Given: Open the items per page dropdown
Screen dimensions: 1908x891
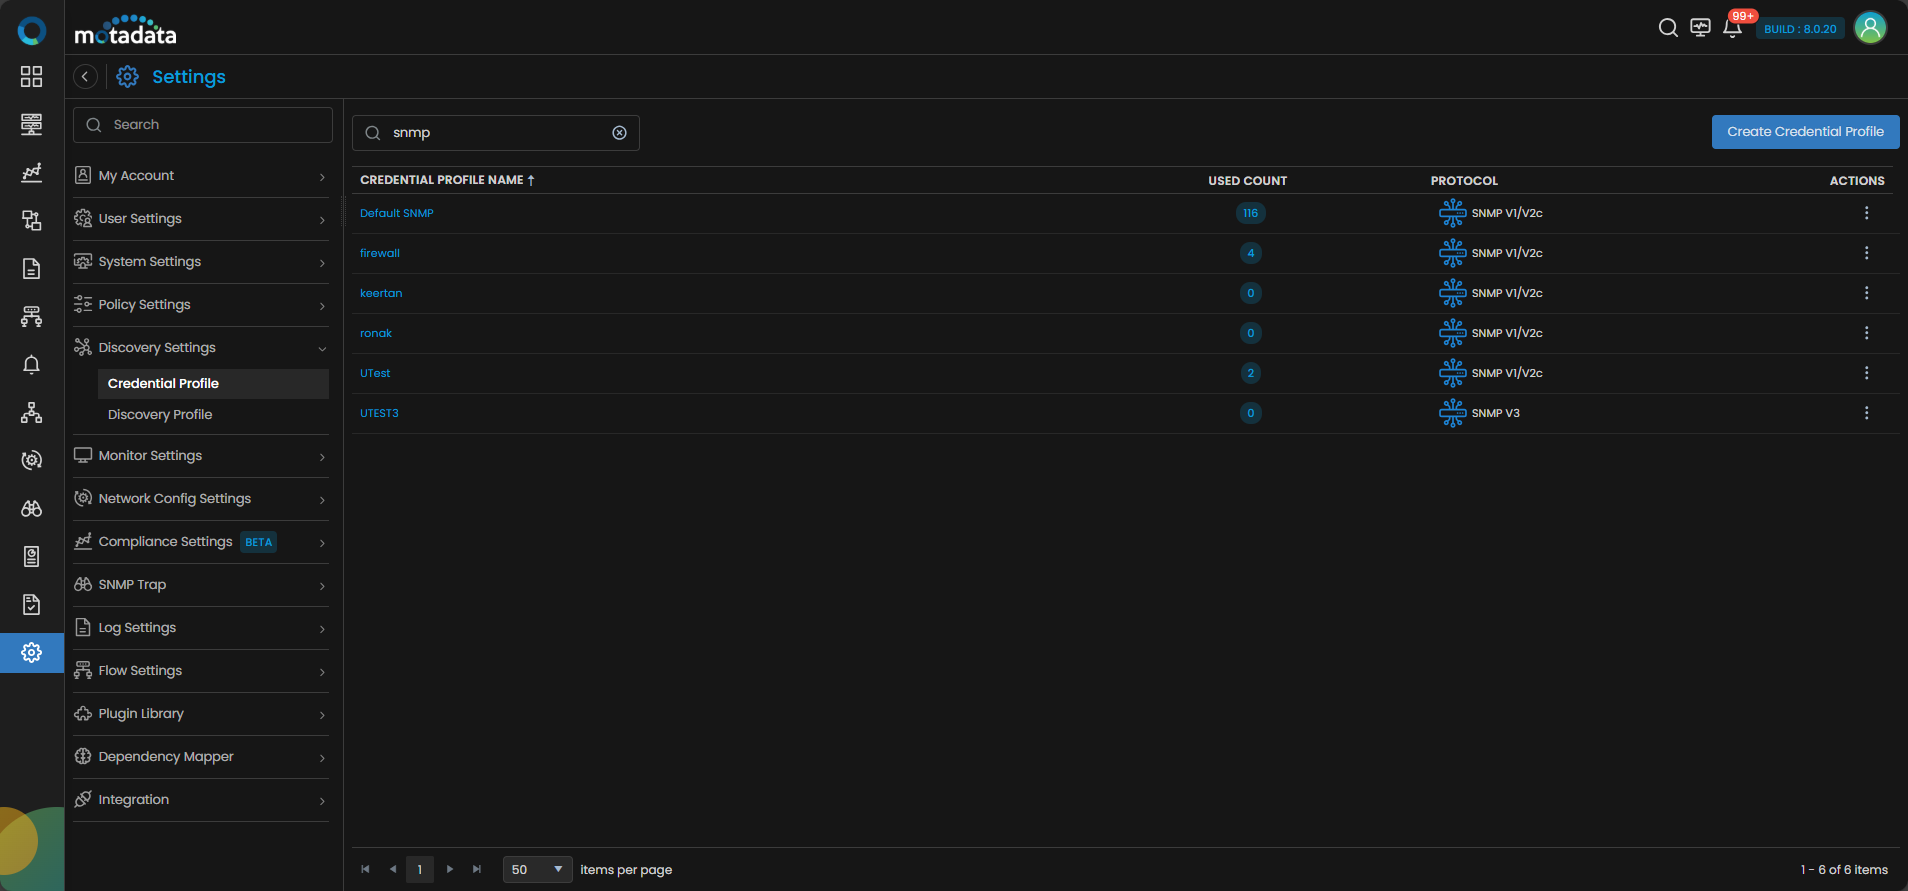Looking at the screenshot, I should pos(538,869).
